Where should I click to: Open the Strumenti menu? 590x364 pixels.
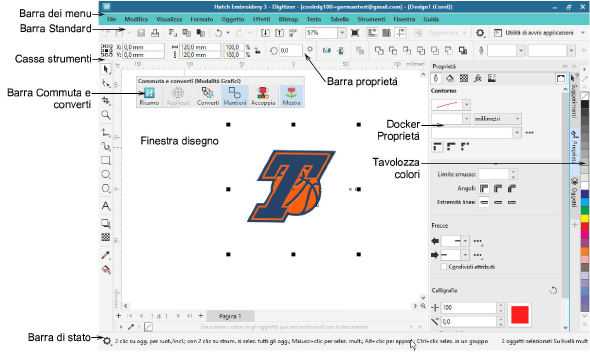tap(371, 19)
